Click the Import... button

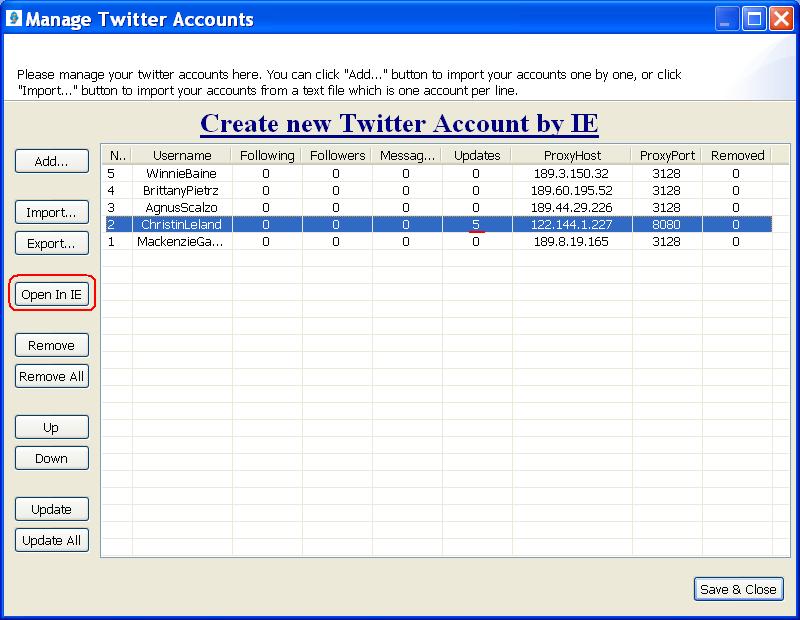(52, 212)
